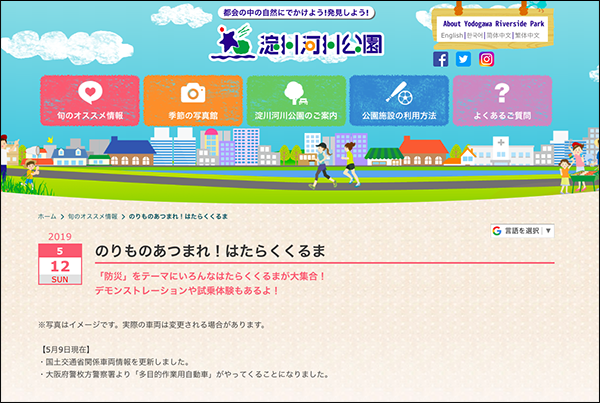Click the About Yodogawa Riverside Park heading
600x403 pixels.
pyautogui.click(x=491, y=22)
